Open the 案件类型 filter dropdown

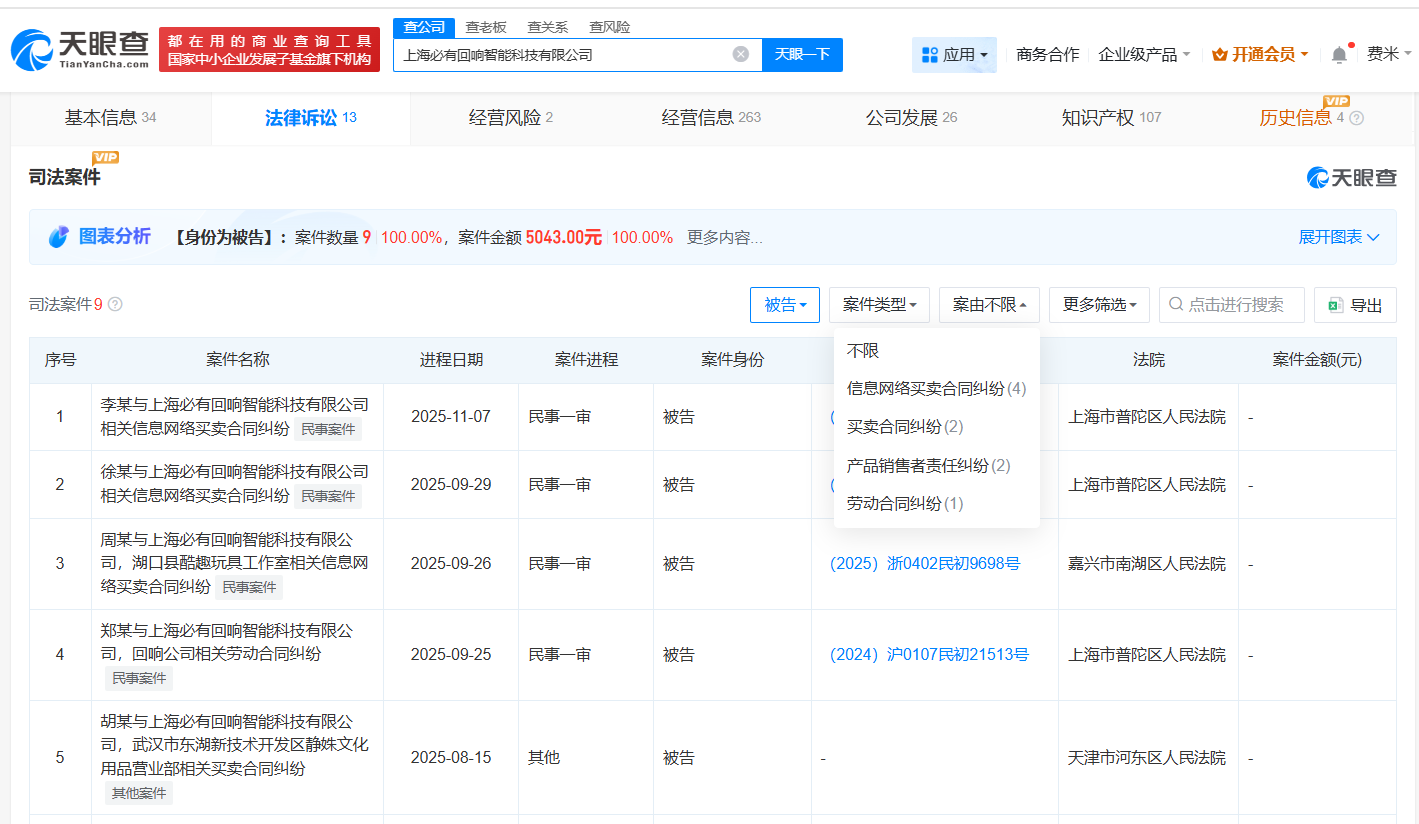pos(879,305)
